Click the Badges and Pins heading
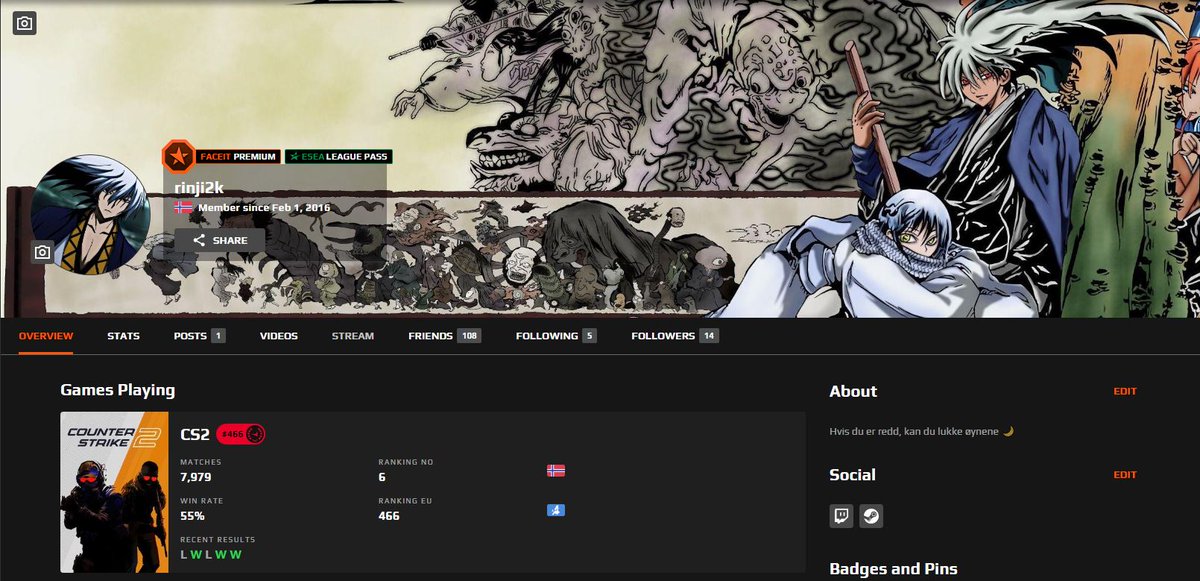Viewport: 1200px width, 581px height. (893, 569)
